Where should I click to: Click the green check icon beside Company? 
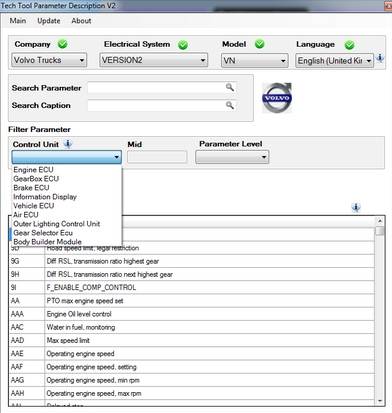62,44
